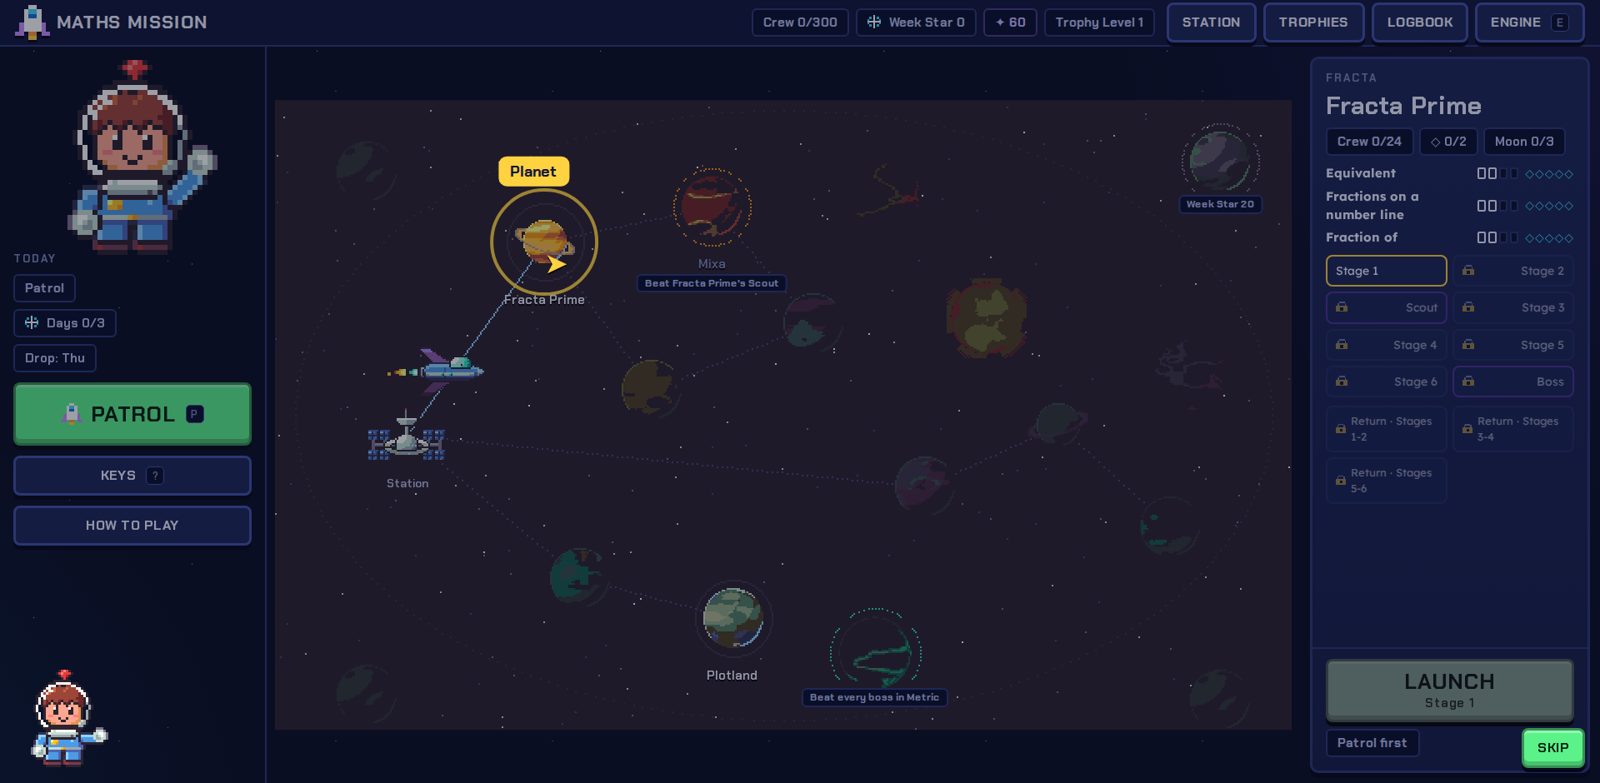Select the Fracta Prime planet on the map
1600x783 pixels.
544,242
